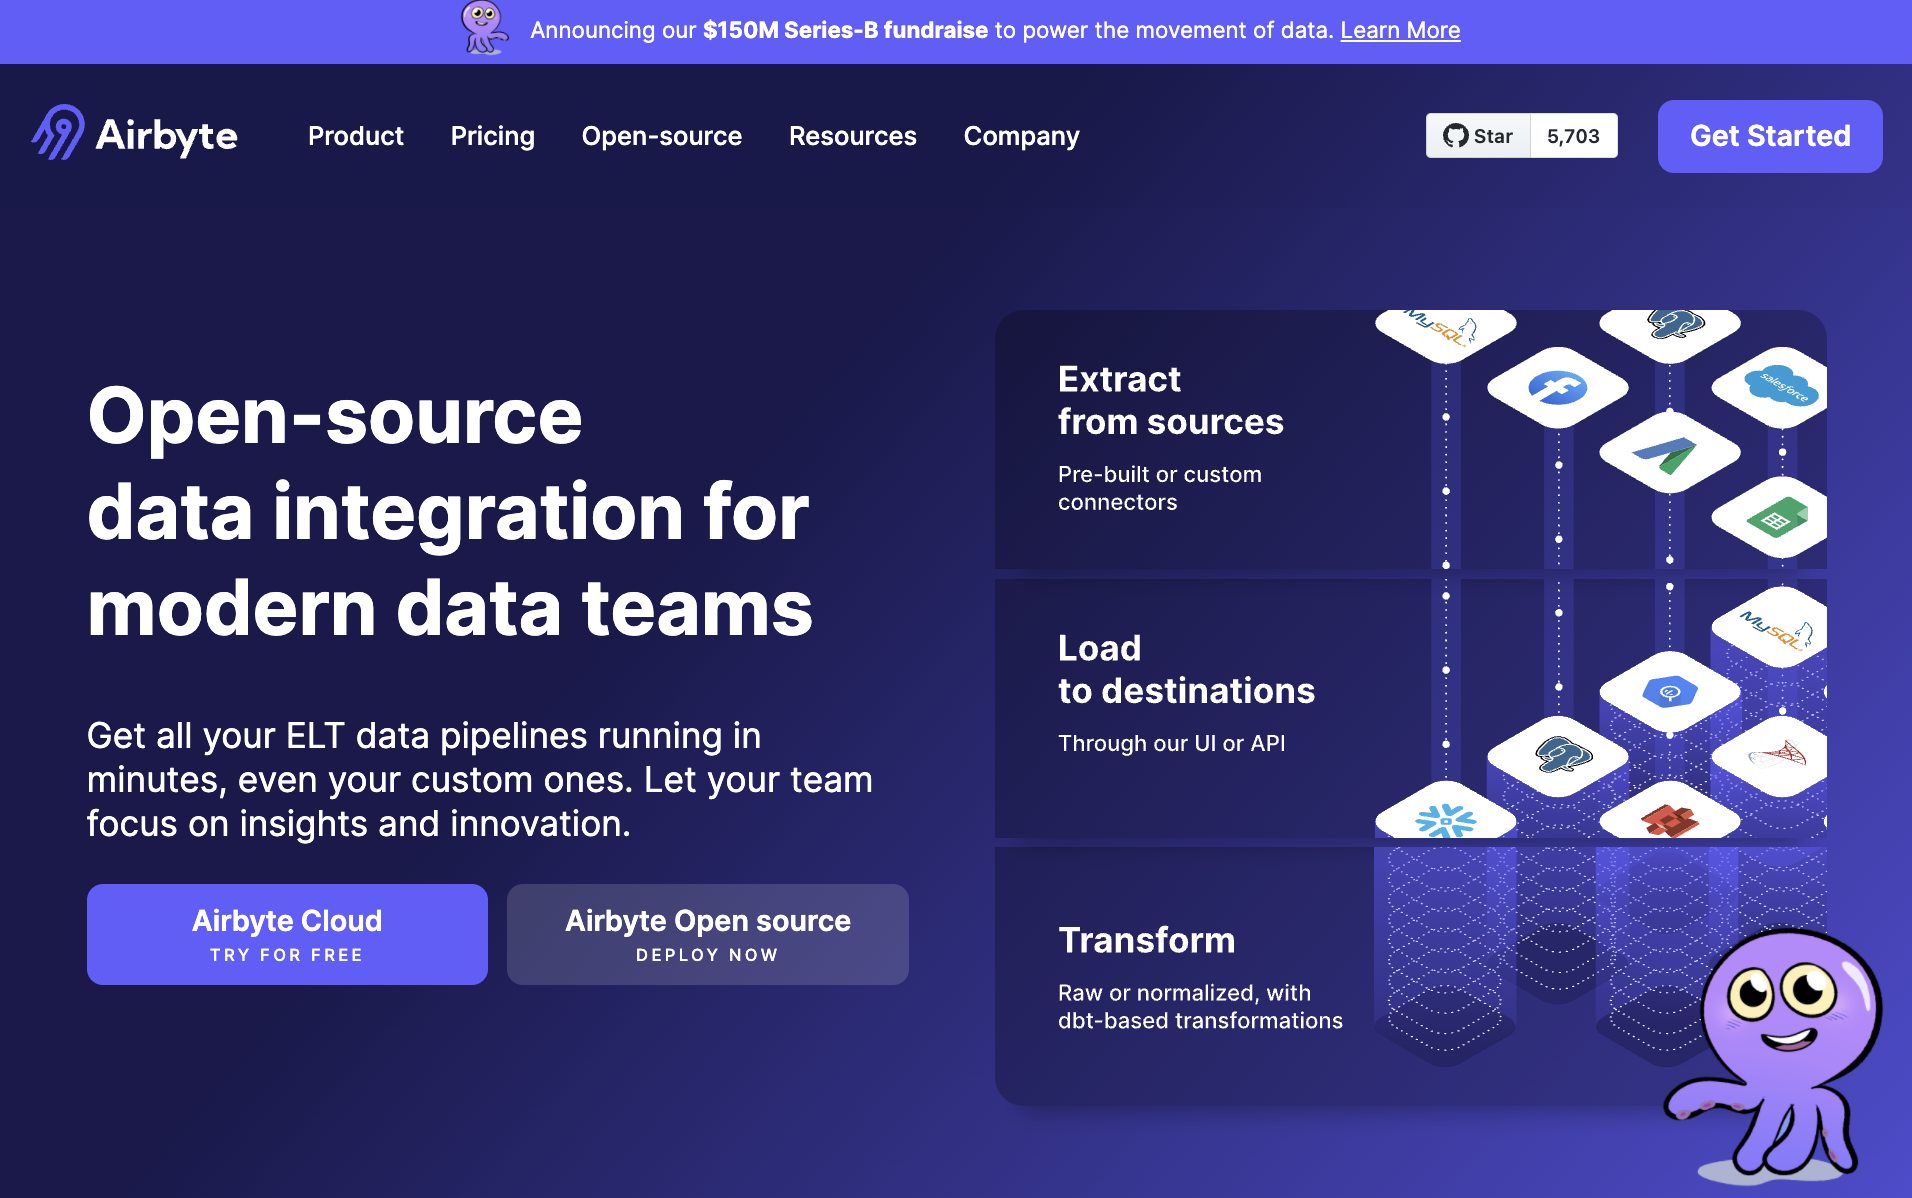Click the Get Started button
Viewport: 1912px width, 1198px height.
pos(1770,136)
